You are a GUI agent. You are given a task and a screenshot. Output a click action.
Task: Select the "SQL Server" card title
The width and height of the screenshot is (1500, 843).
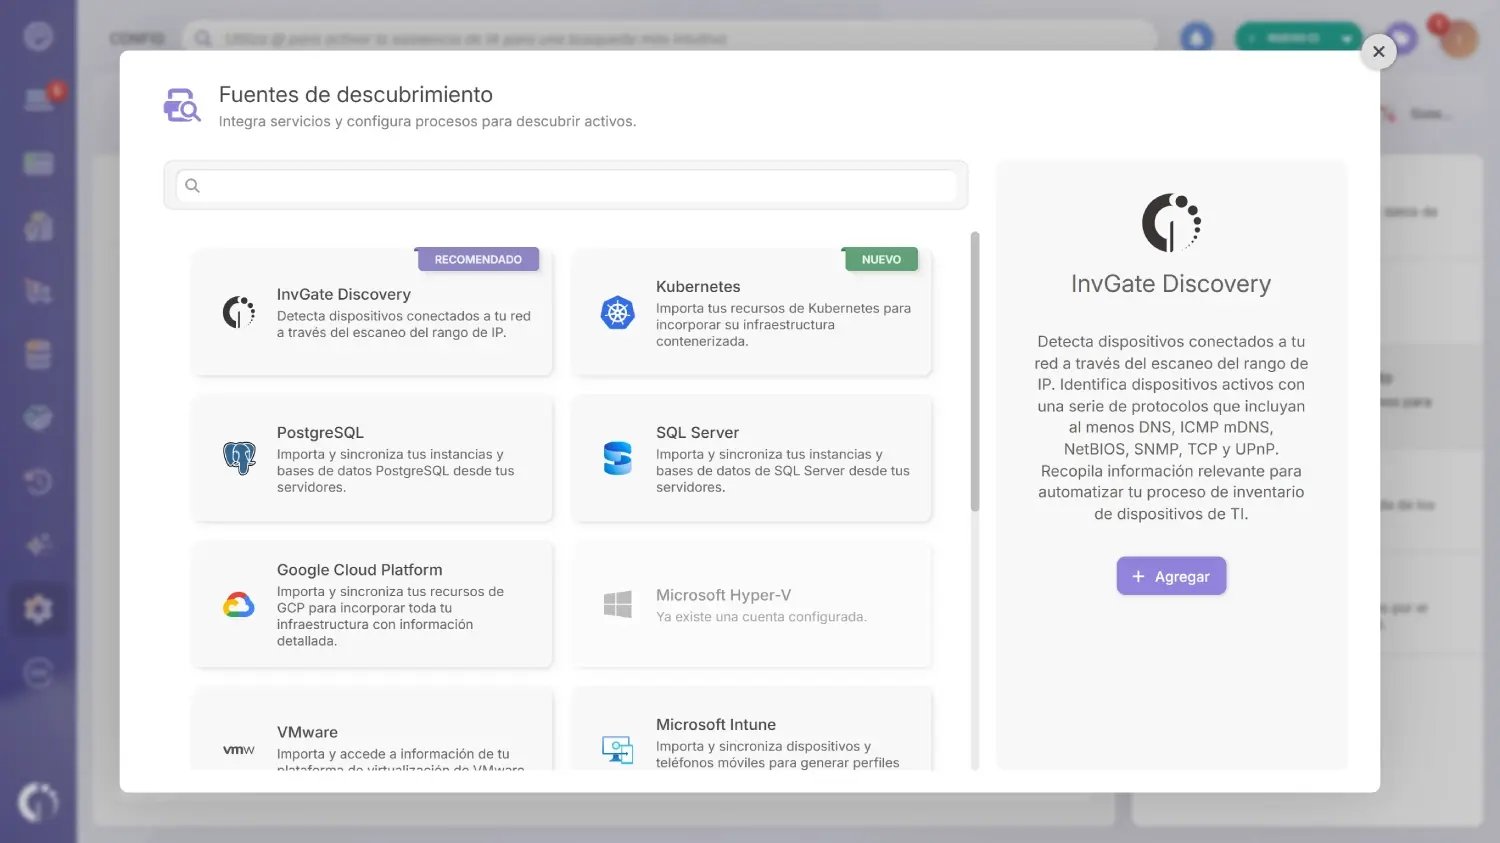(x=697, y=432)
